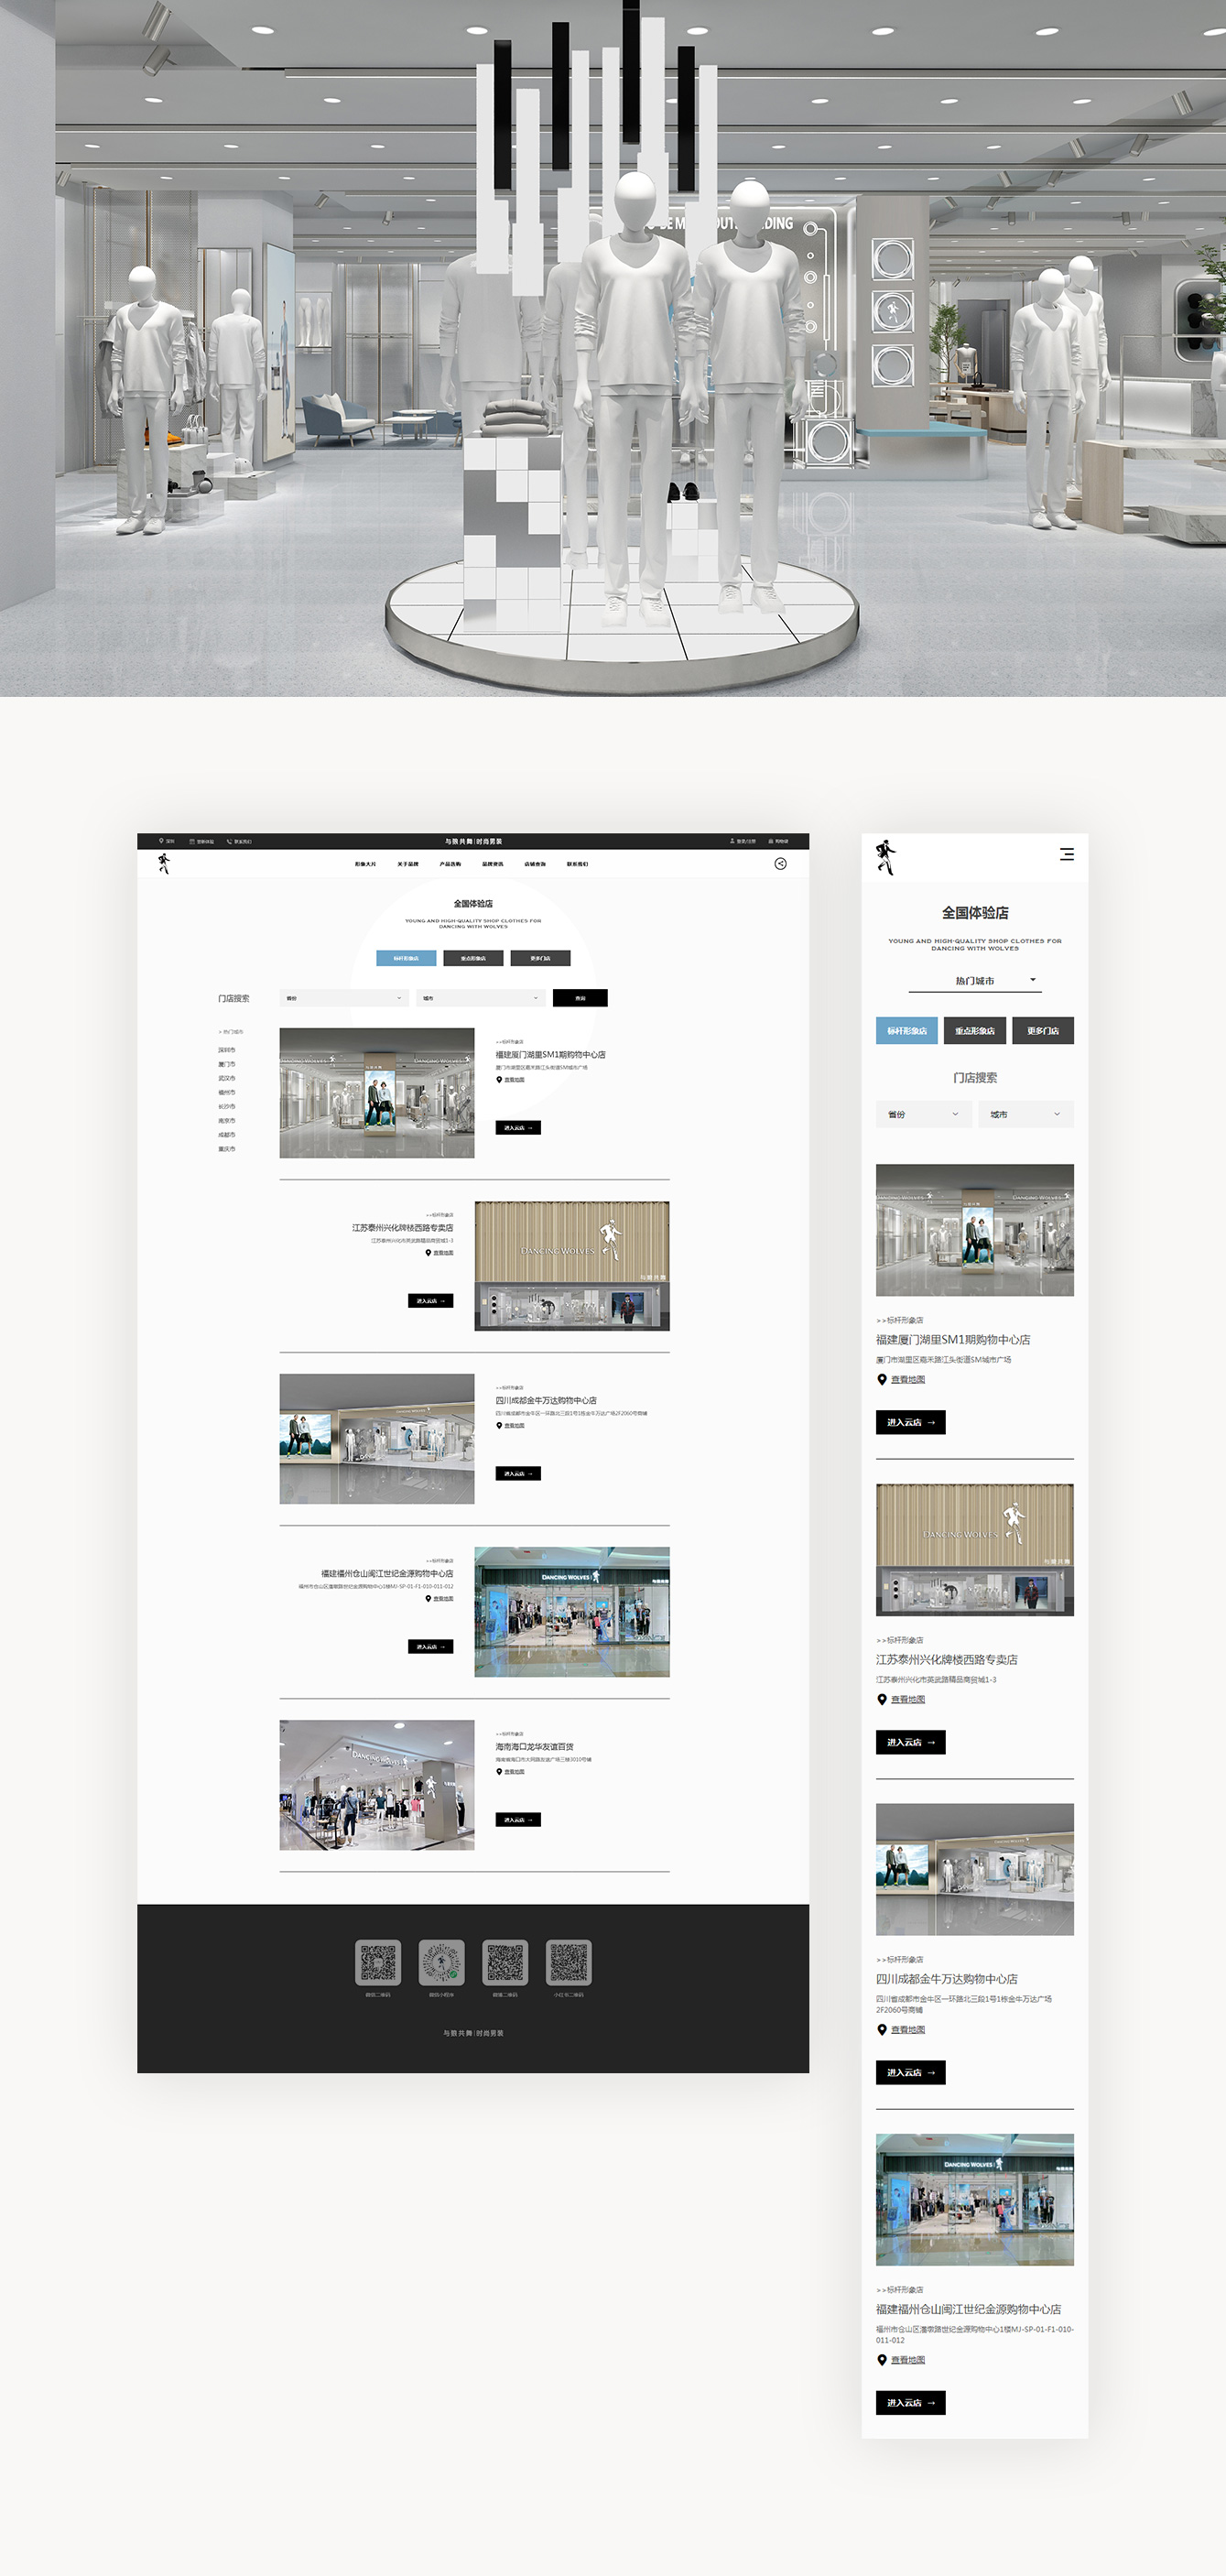Open the mobile 热门城市 dropdown

tap(975, 981)
